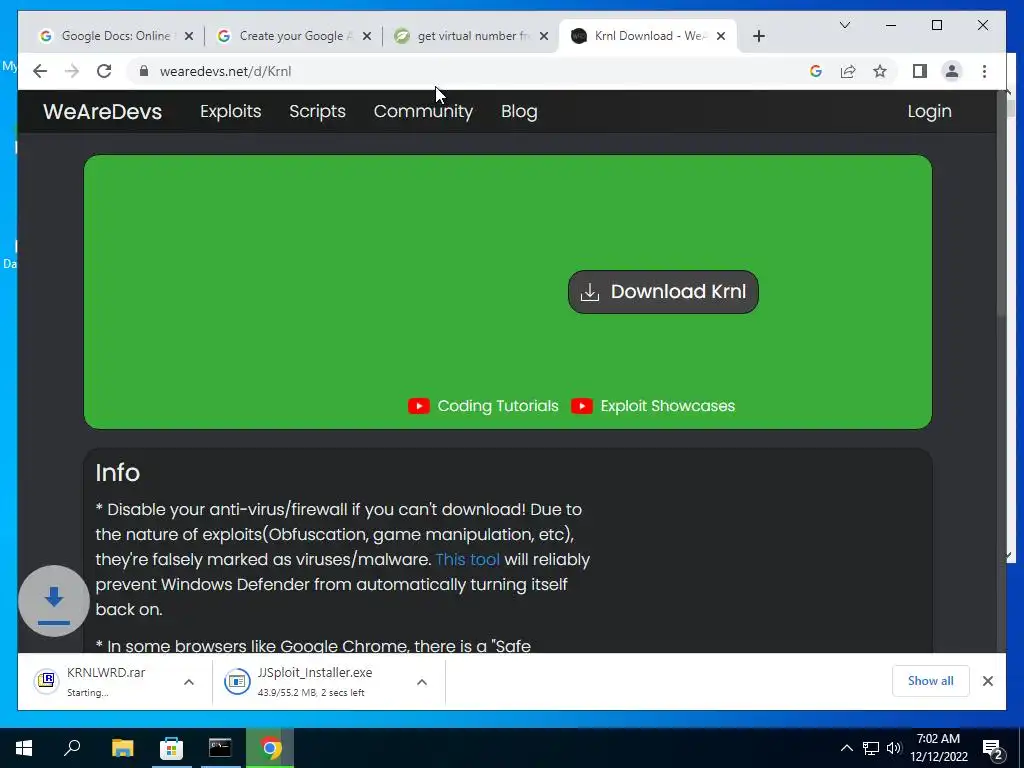This screenshot has height=768, width=1024.
Task: Go forward using the browser forward arrow
Action: [72, 71]
